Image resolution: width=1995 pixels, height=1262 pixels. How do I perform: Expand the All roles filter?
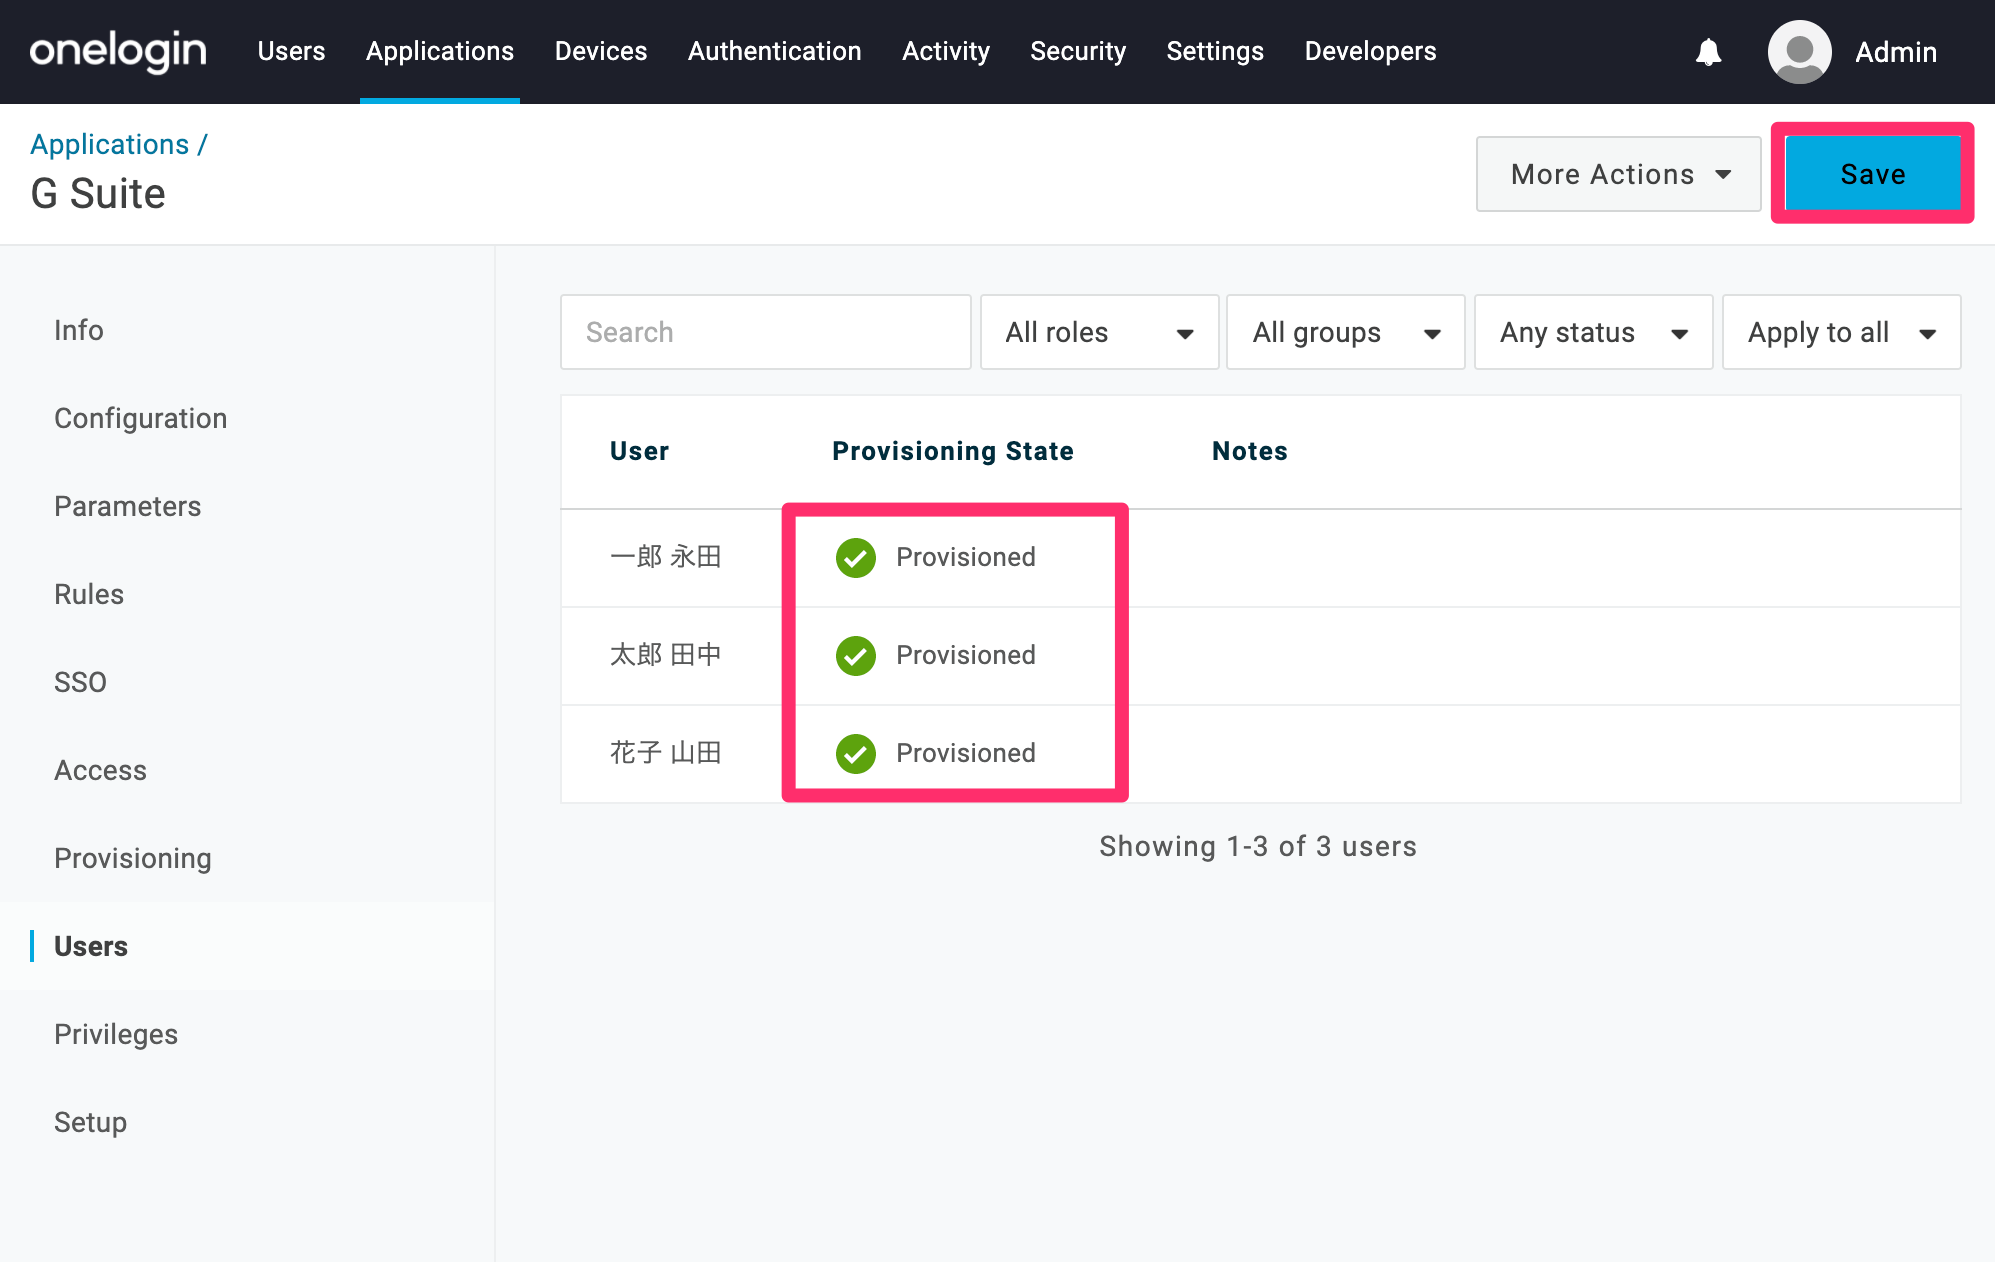(1099, 332)
